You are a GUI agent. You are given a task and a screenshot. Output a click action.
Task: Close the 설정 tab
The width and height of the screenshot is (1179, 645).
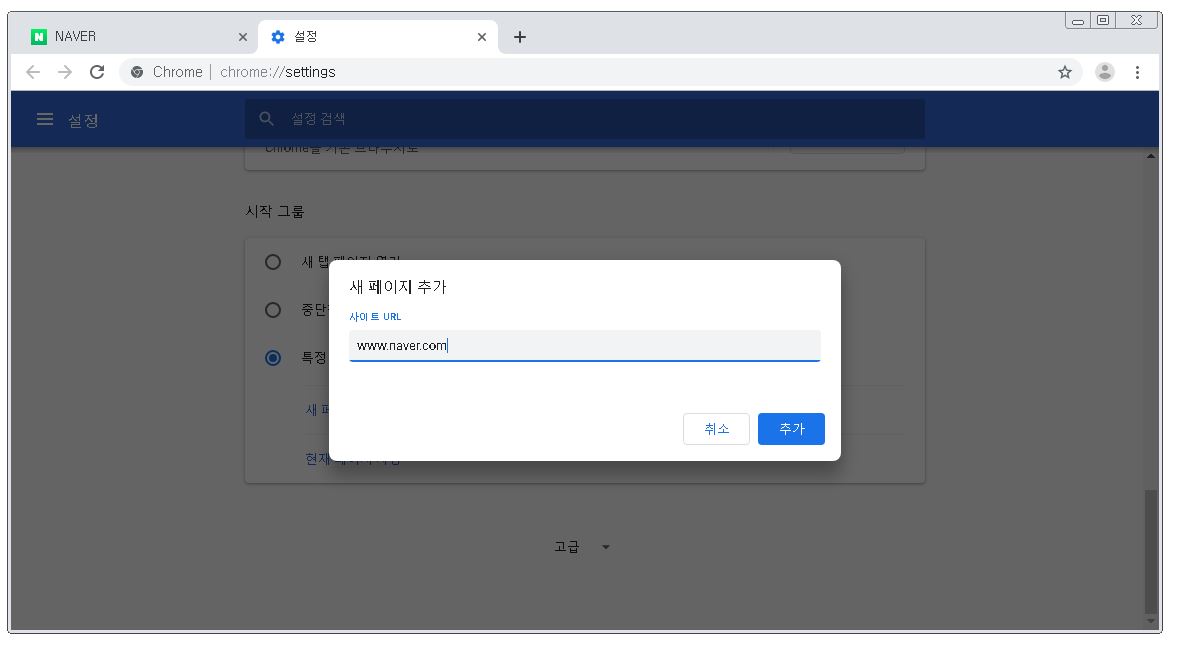[x=482, y=37]
